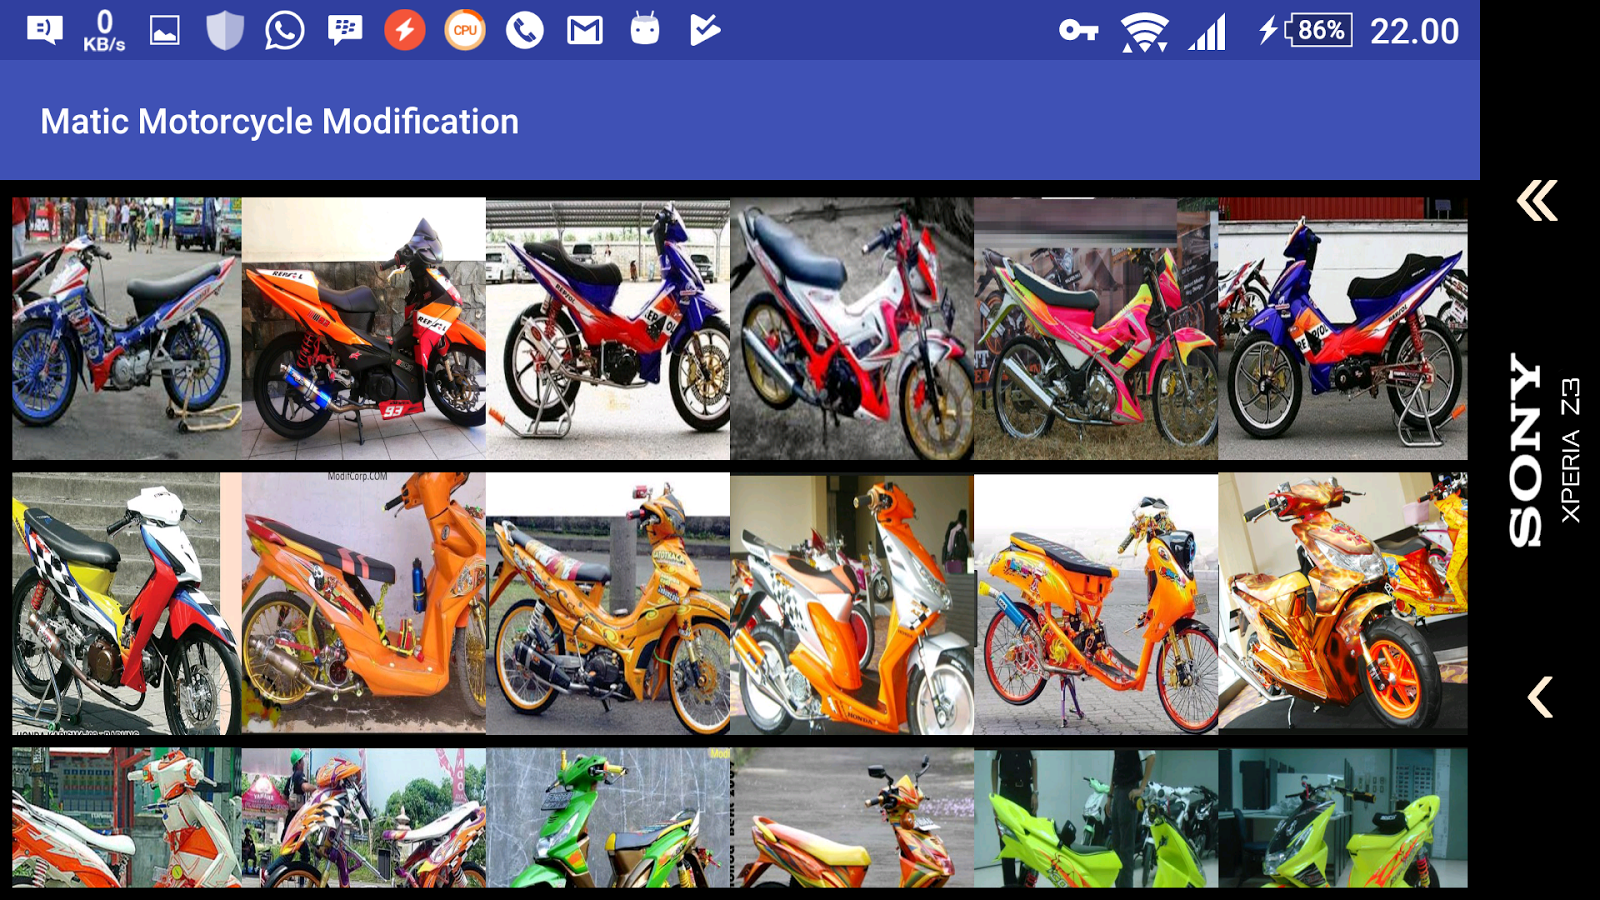Tap the mobile signal strength icon

(x=1208, y=32)
